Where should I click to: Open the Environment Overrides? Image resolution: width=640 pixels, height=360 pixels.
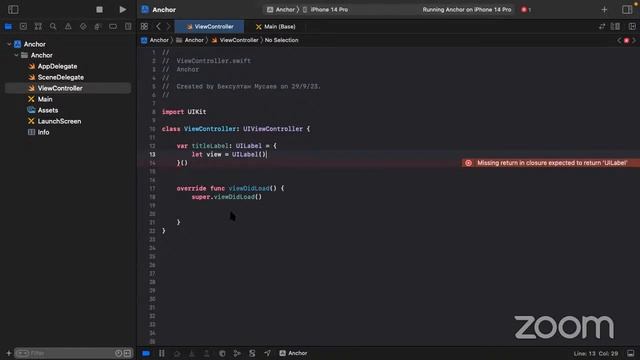click(x=252, y=353)
